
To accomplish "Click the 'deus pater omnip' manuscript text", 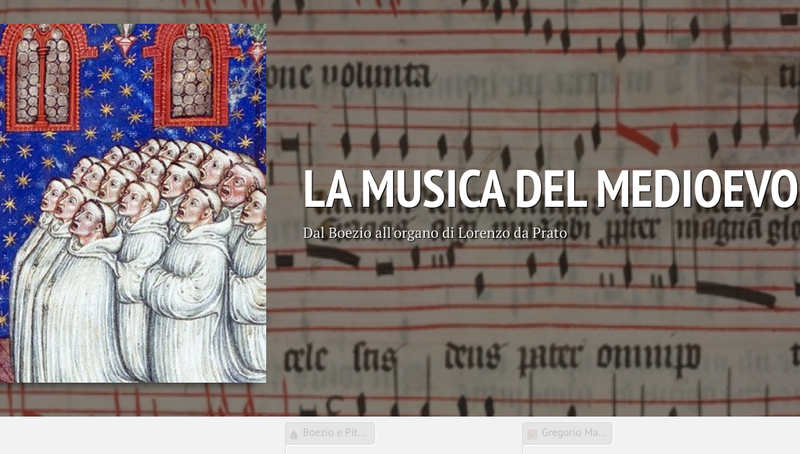I will 571,355.
